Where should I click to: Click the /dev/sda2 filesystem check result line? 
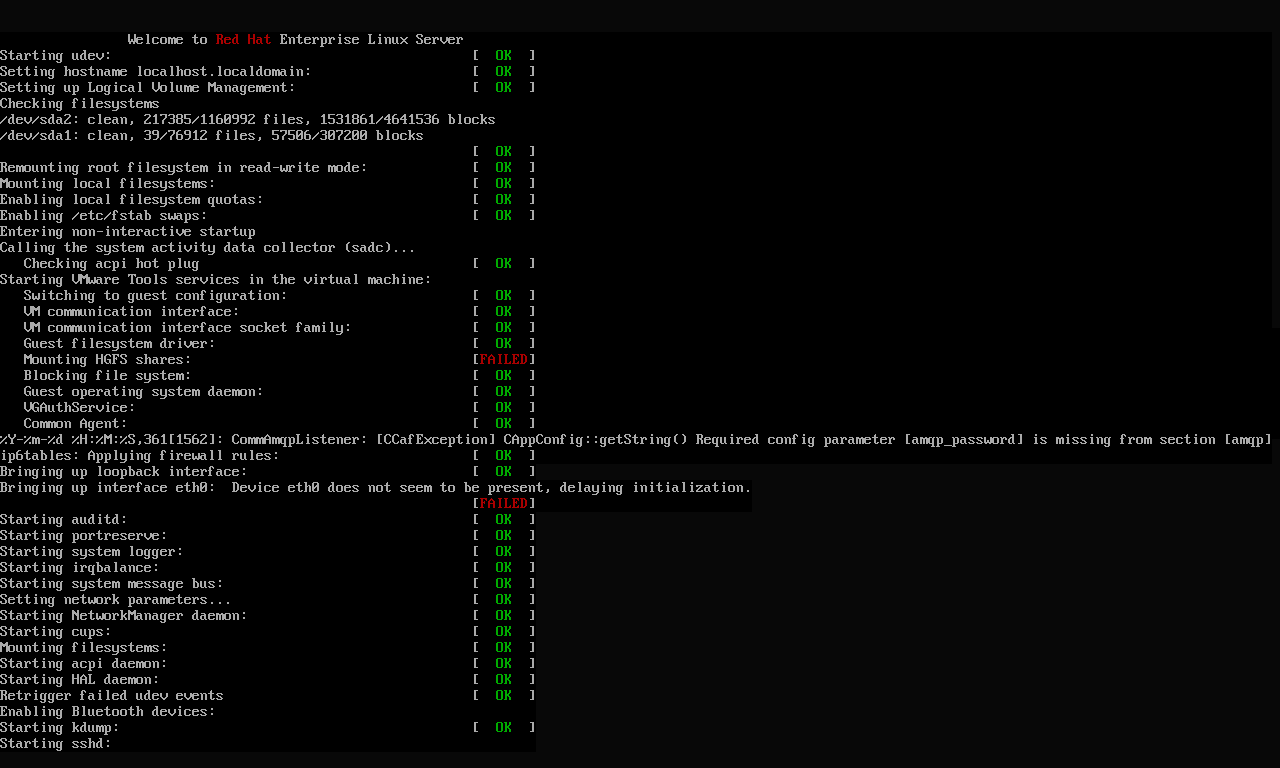tap(245, 119)
